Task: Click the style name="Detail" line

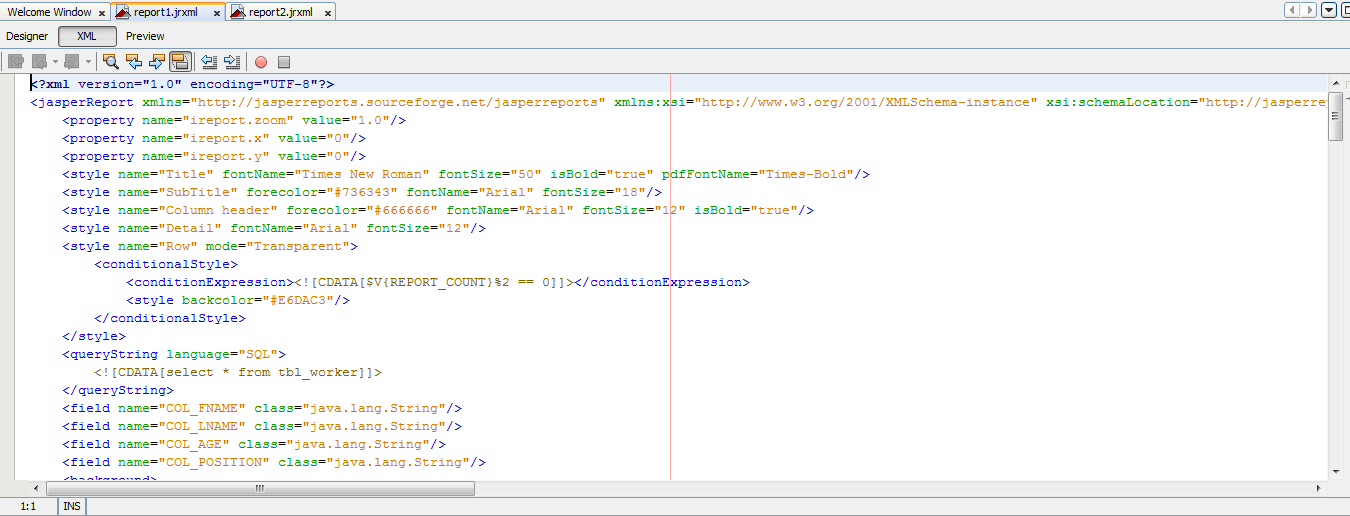Action: point(274,228)
